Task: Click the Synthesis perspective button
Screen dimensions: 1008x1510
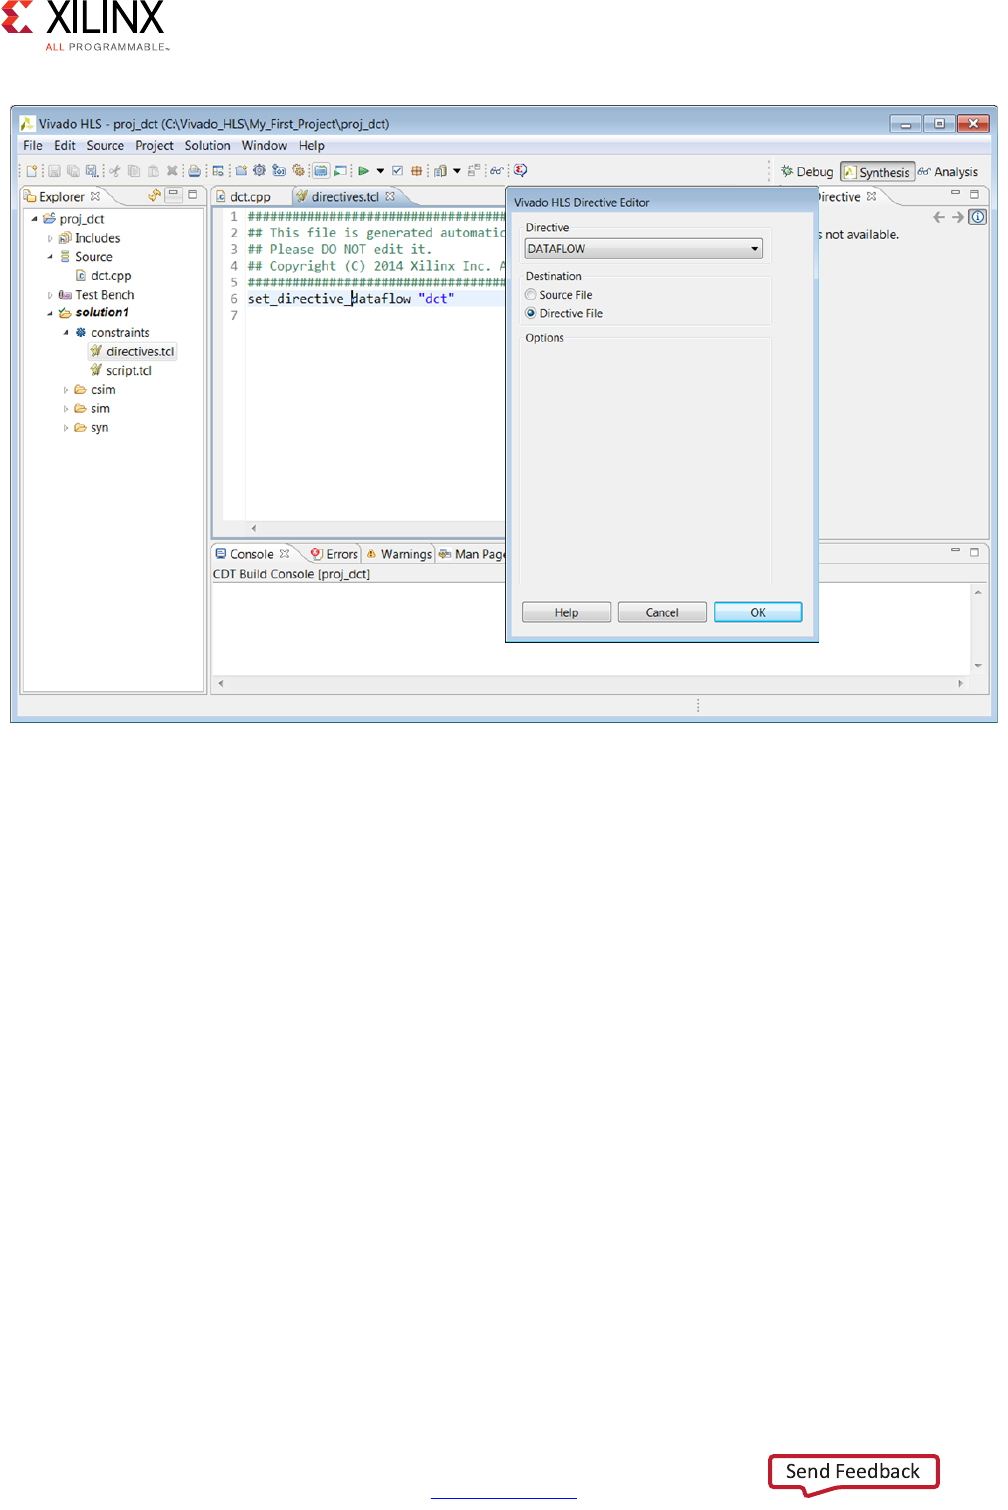Action: [877, 172]
